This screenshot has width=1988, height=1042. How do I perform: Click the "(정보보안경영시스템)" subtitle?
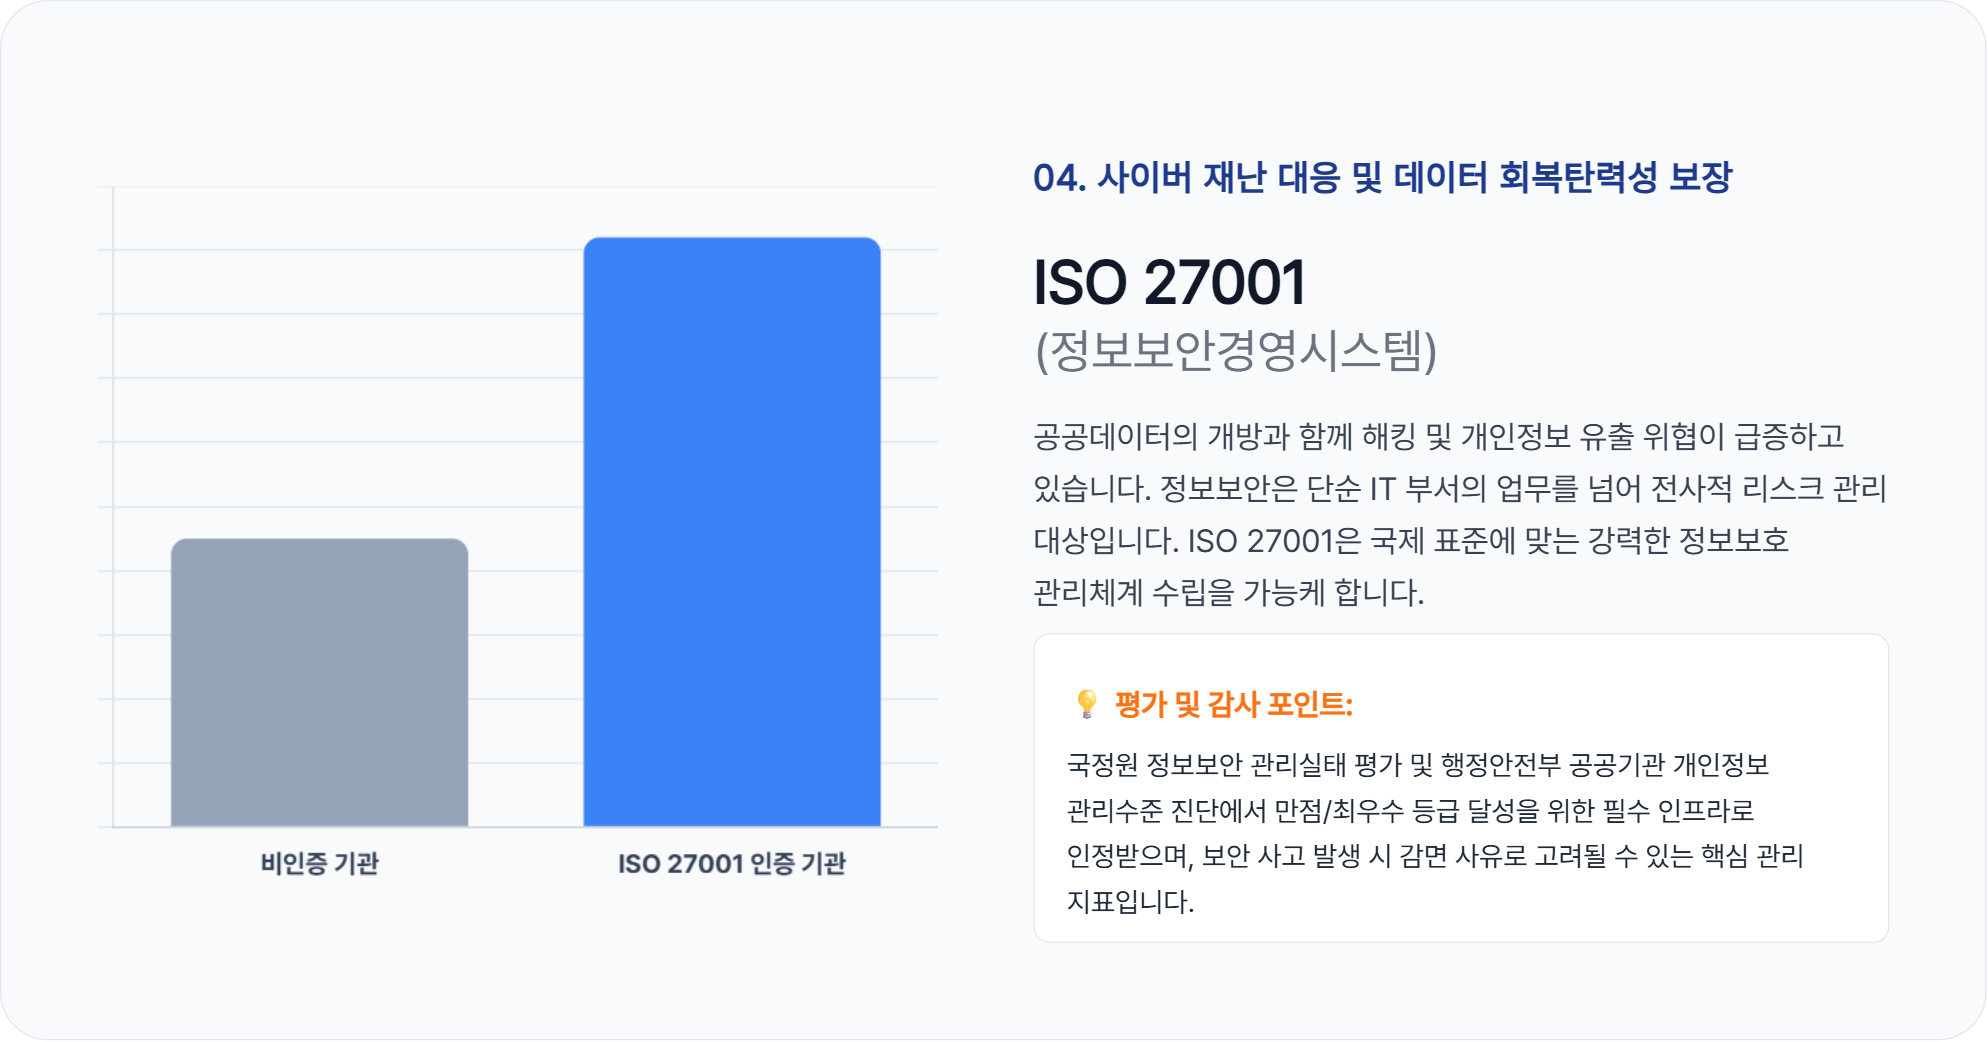[x=1235, y=351]
